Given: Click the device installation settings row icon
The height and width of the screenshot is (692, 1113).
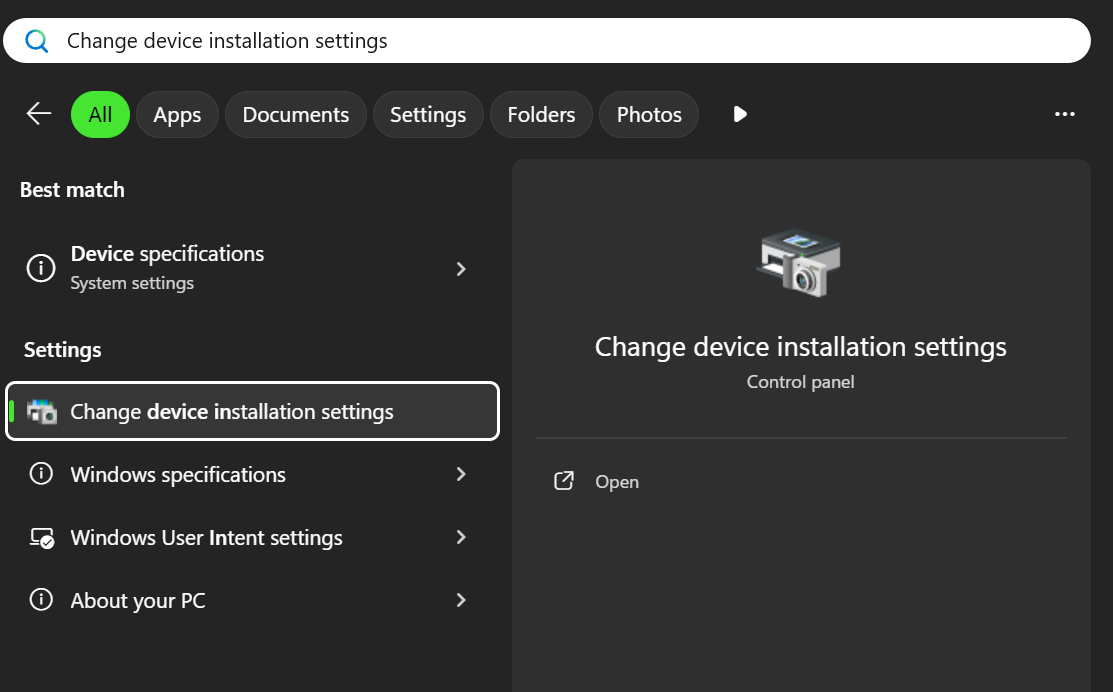Looking at the screenshot, I should click(41, 412).
